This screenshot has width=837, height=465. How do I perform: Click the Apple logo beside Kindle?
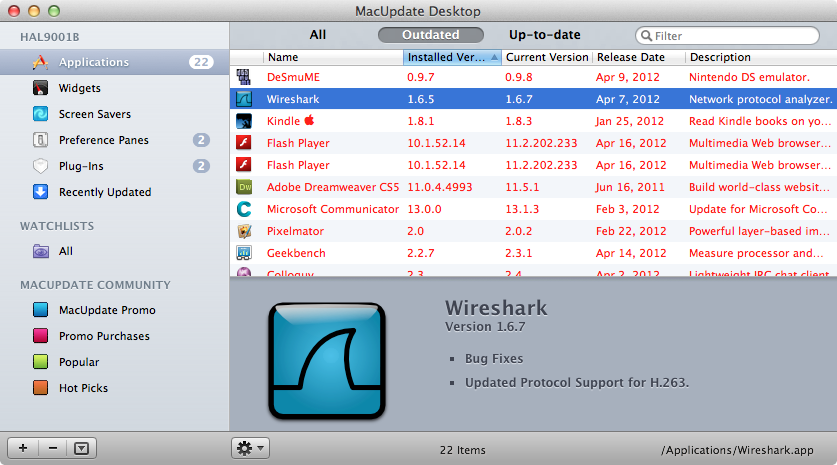[x=309, y=120]
